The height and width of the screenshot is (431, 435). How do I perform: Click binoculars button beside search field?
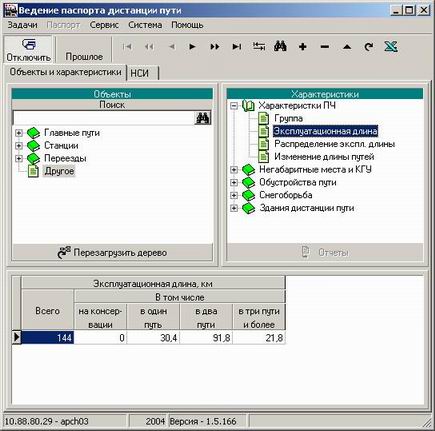203,118
